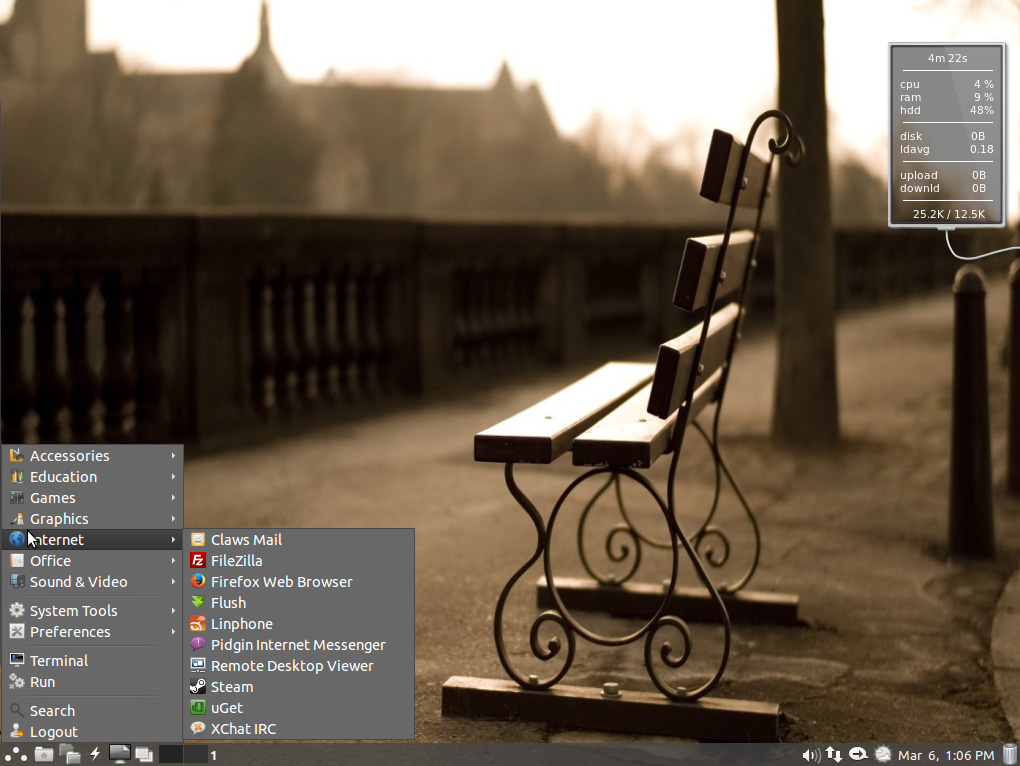Launch Firefox Web Browser from Internet submenu
The width and height of the screenshot is (1020, 766).
point(281,582)
